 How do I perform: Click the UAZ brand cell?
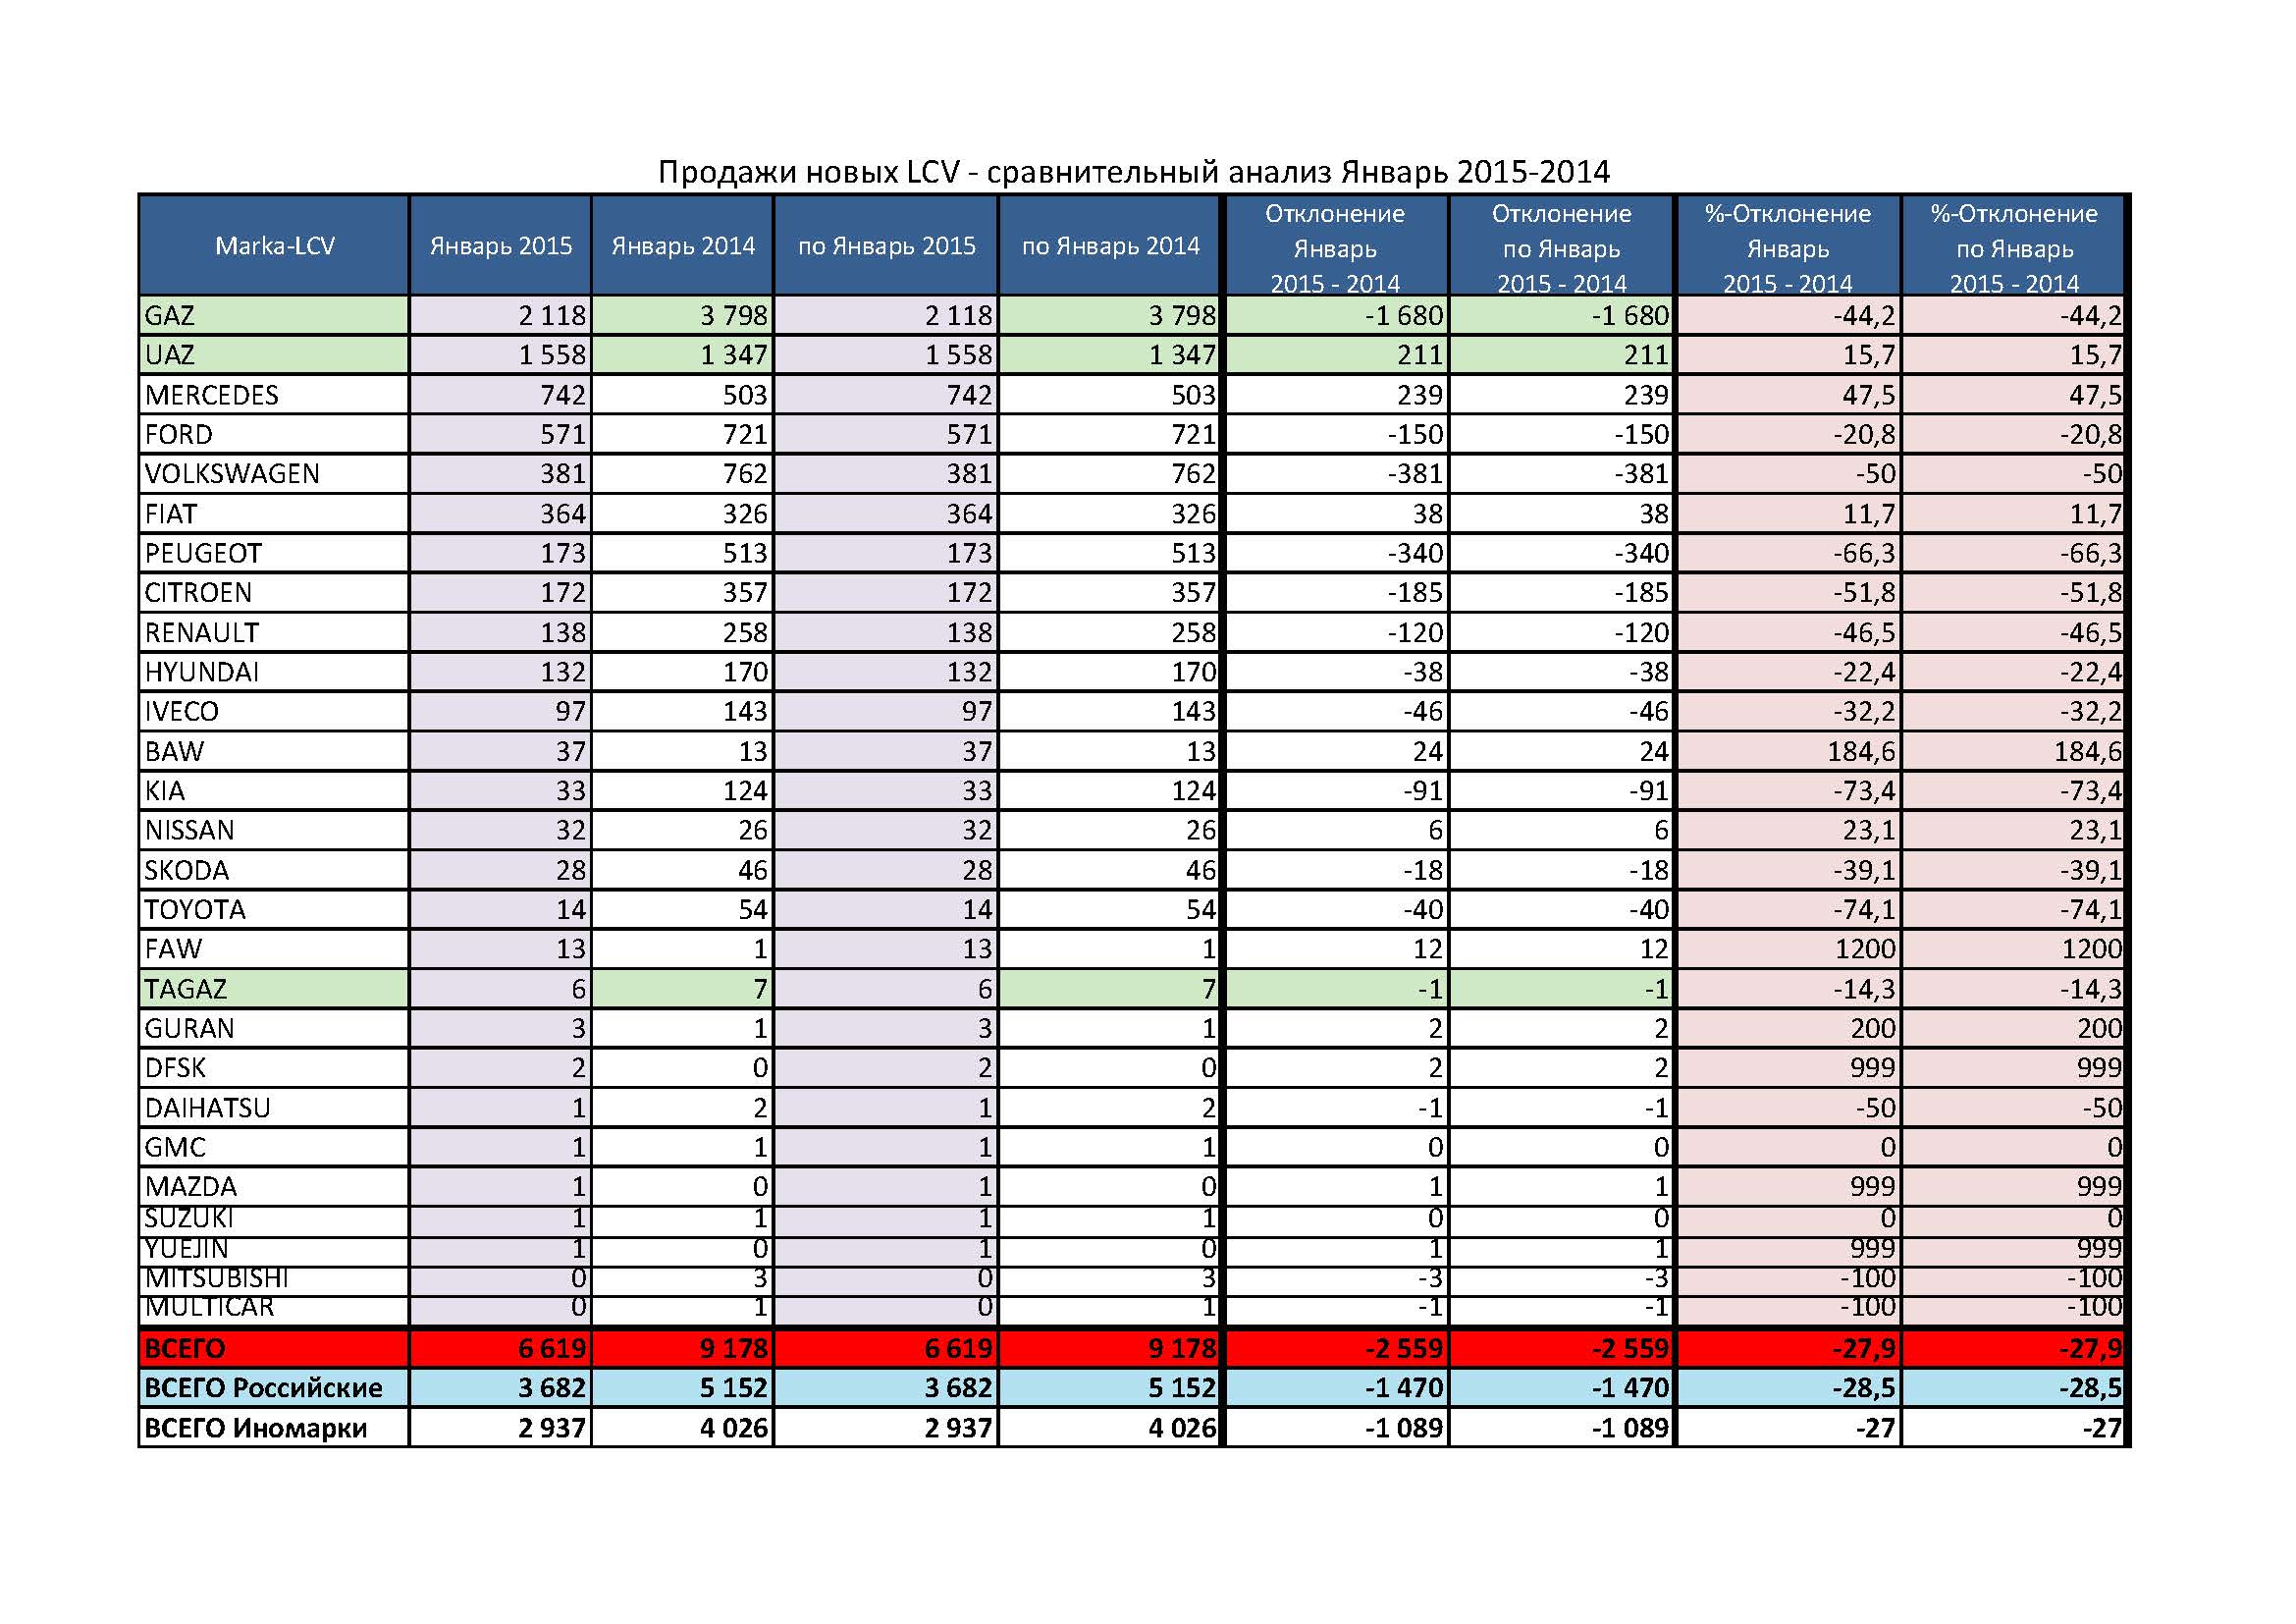[169, 355]
